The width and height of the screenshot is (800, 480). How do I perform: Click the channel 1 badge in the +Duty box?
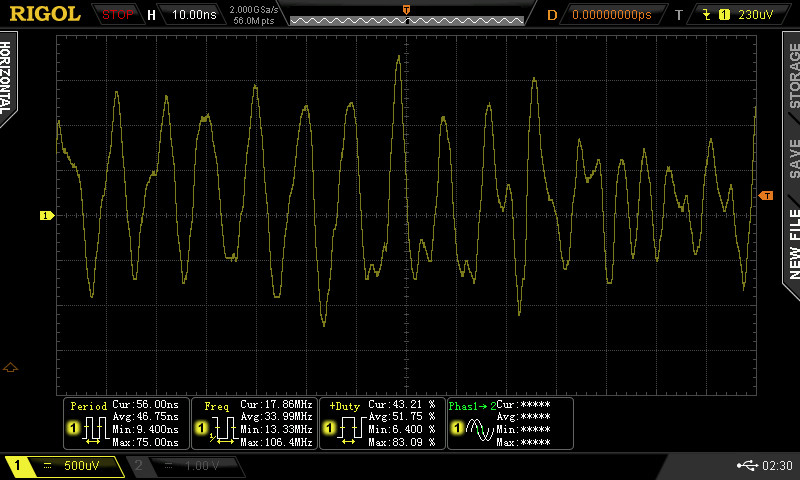click(330, 428)
